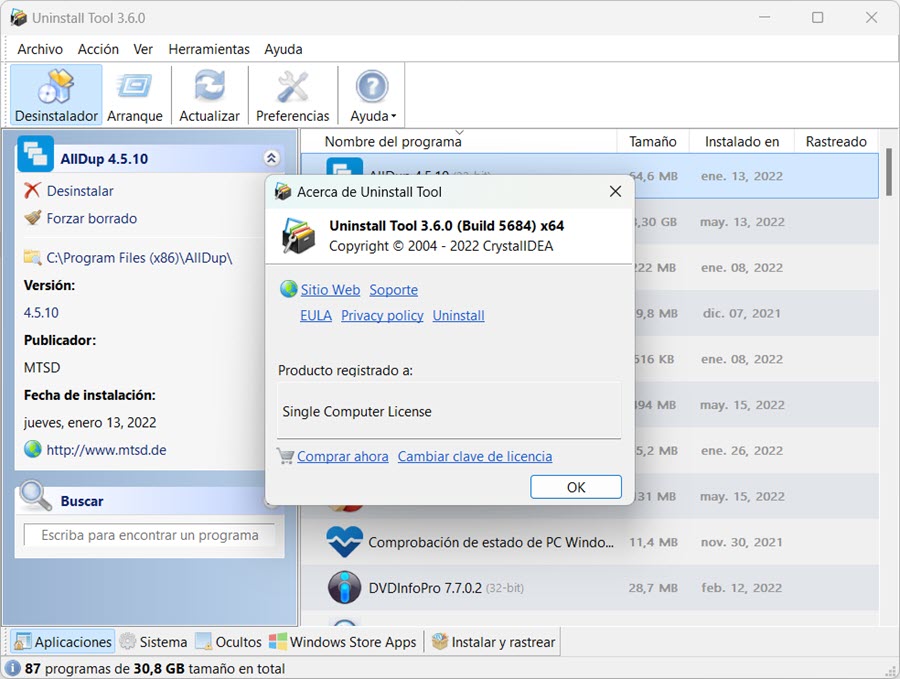
Task: Click the info icon in status bar
Action: 13,668
